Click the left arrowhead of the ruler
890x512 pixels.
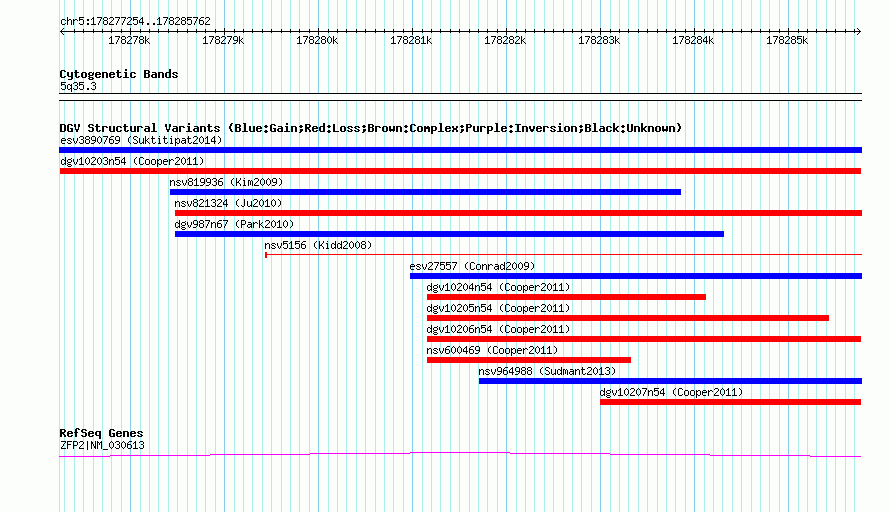(62, 32)
